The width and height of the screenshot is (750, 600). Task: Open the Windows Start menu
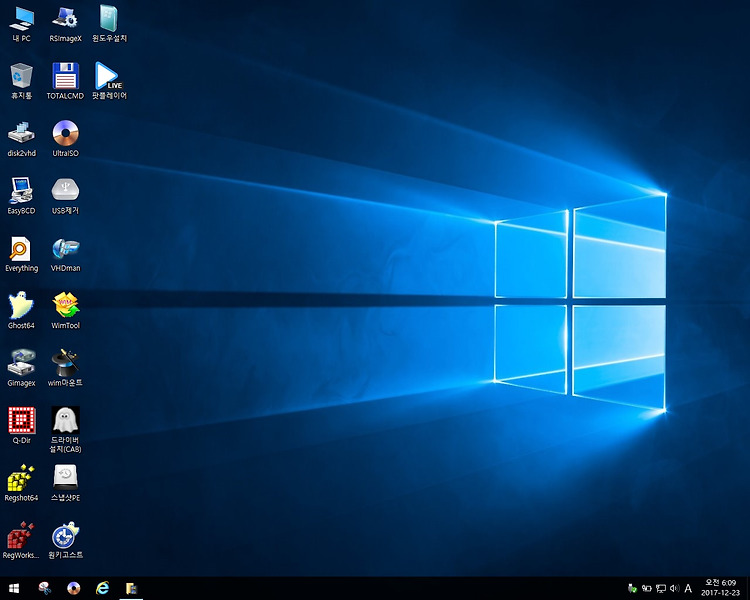point(14,588)
